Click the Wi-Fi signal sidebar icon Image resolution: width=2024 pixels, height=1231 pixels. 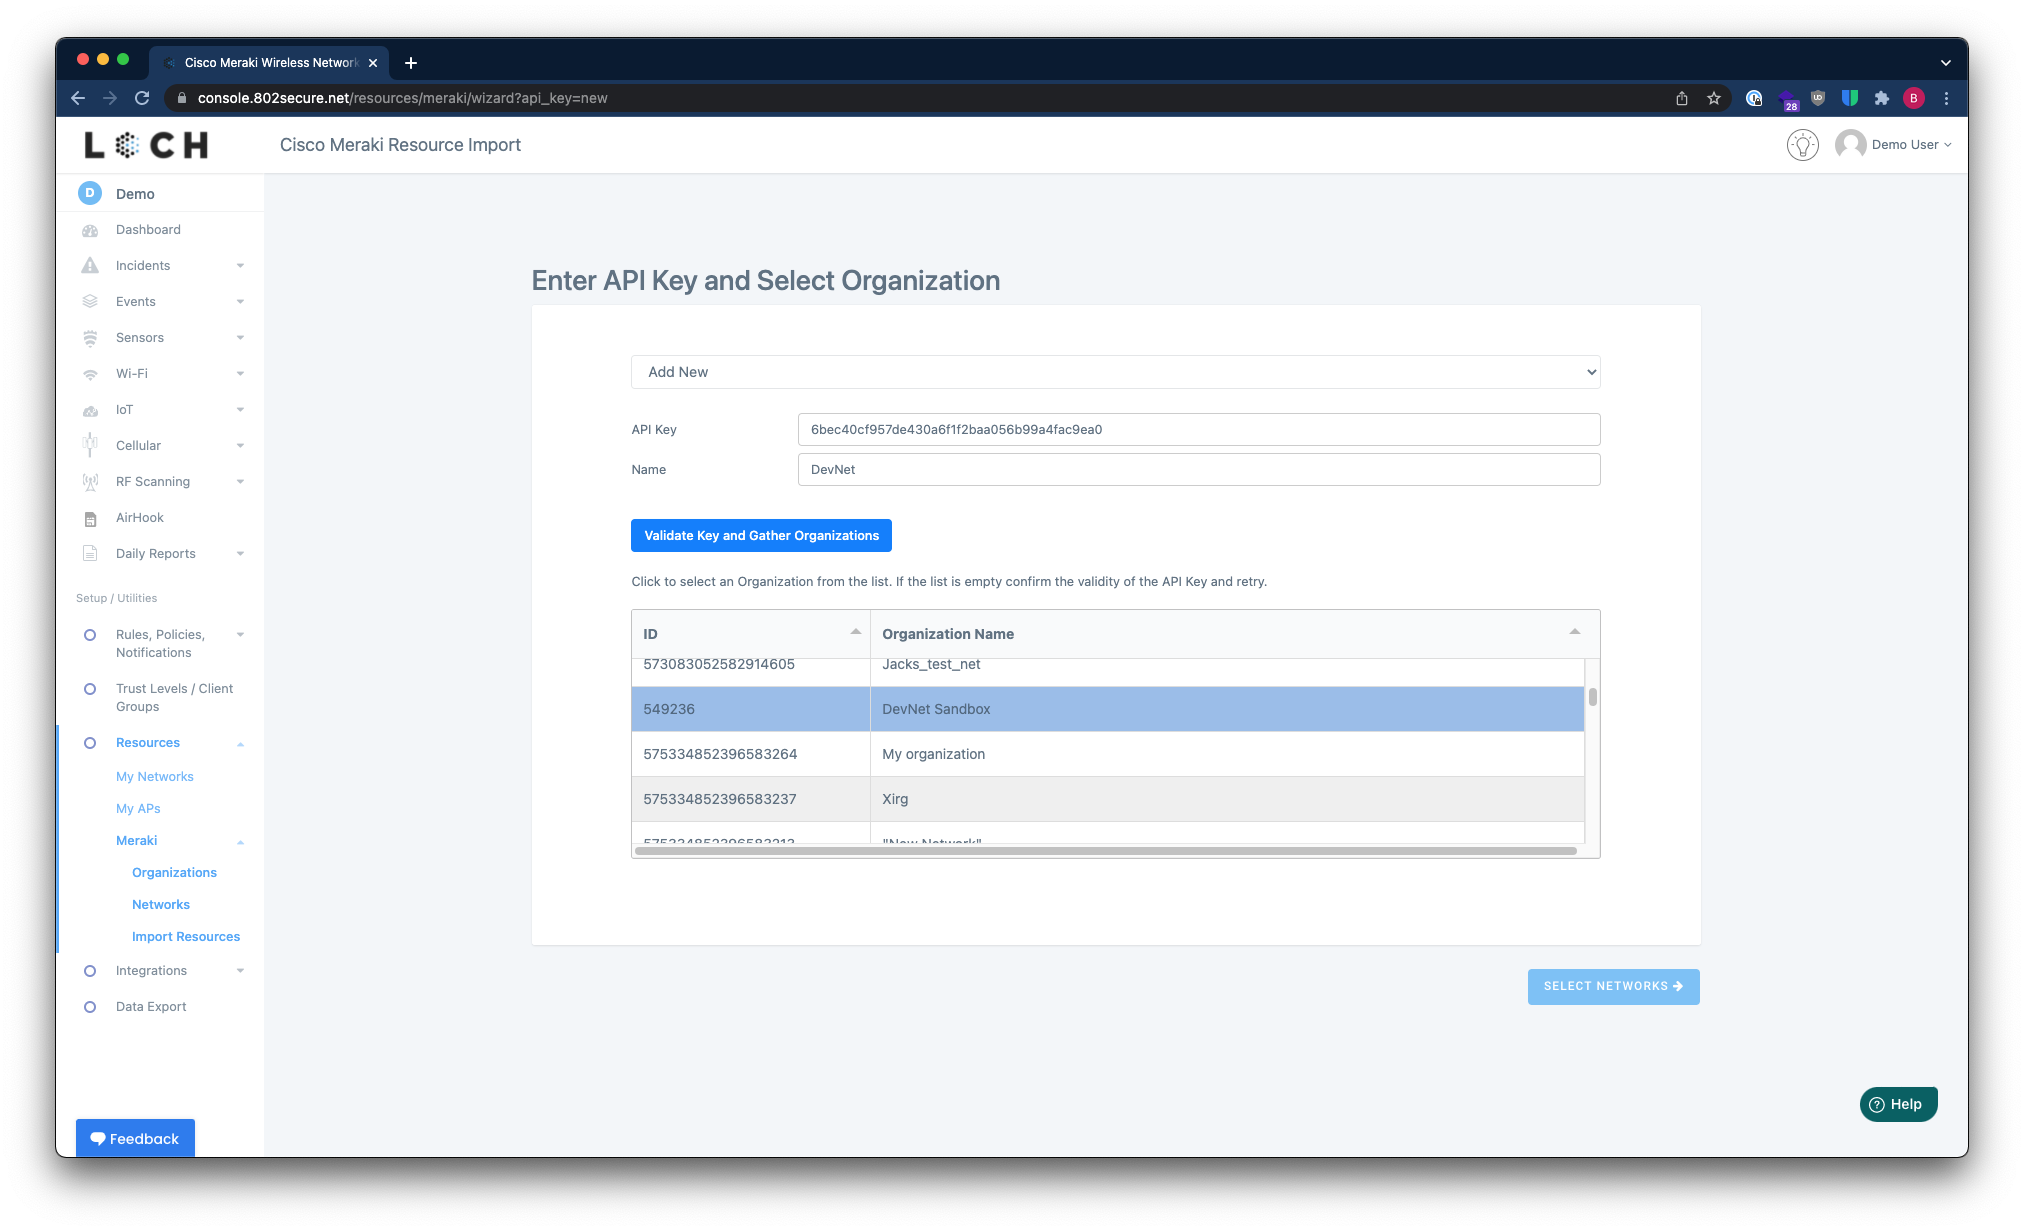(90, 374)
